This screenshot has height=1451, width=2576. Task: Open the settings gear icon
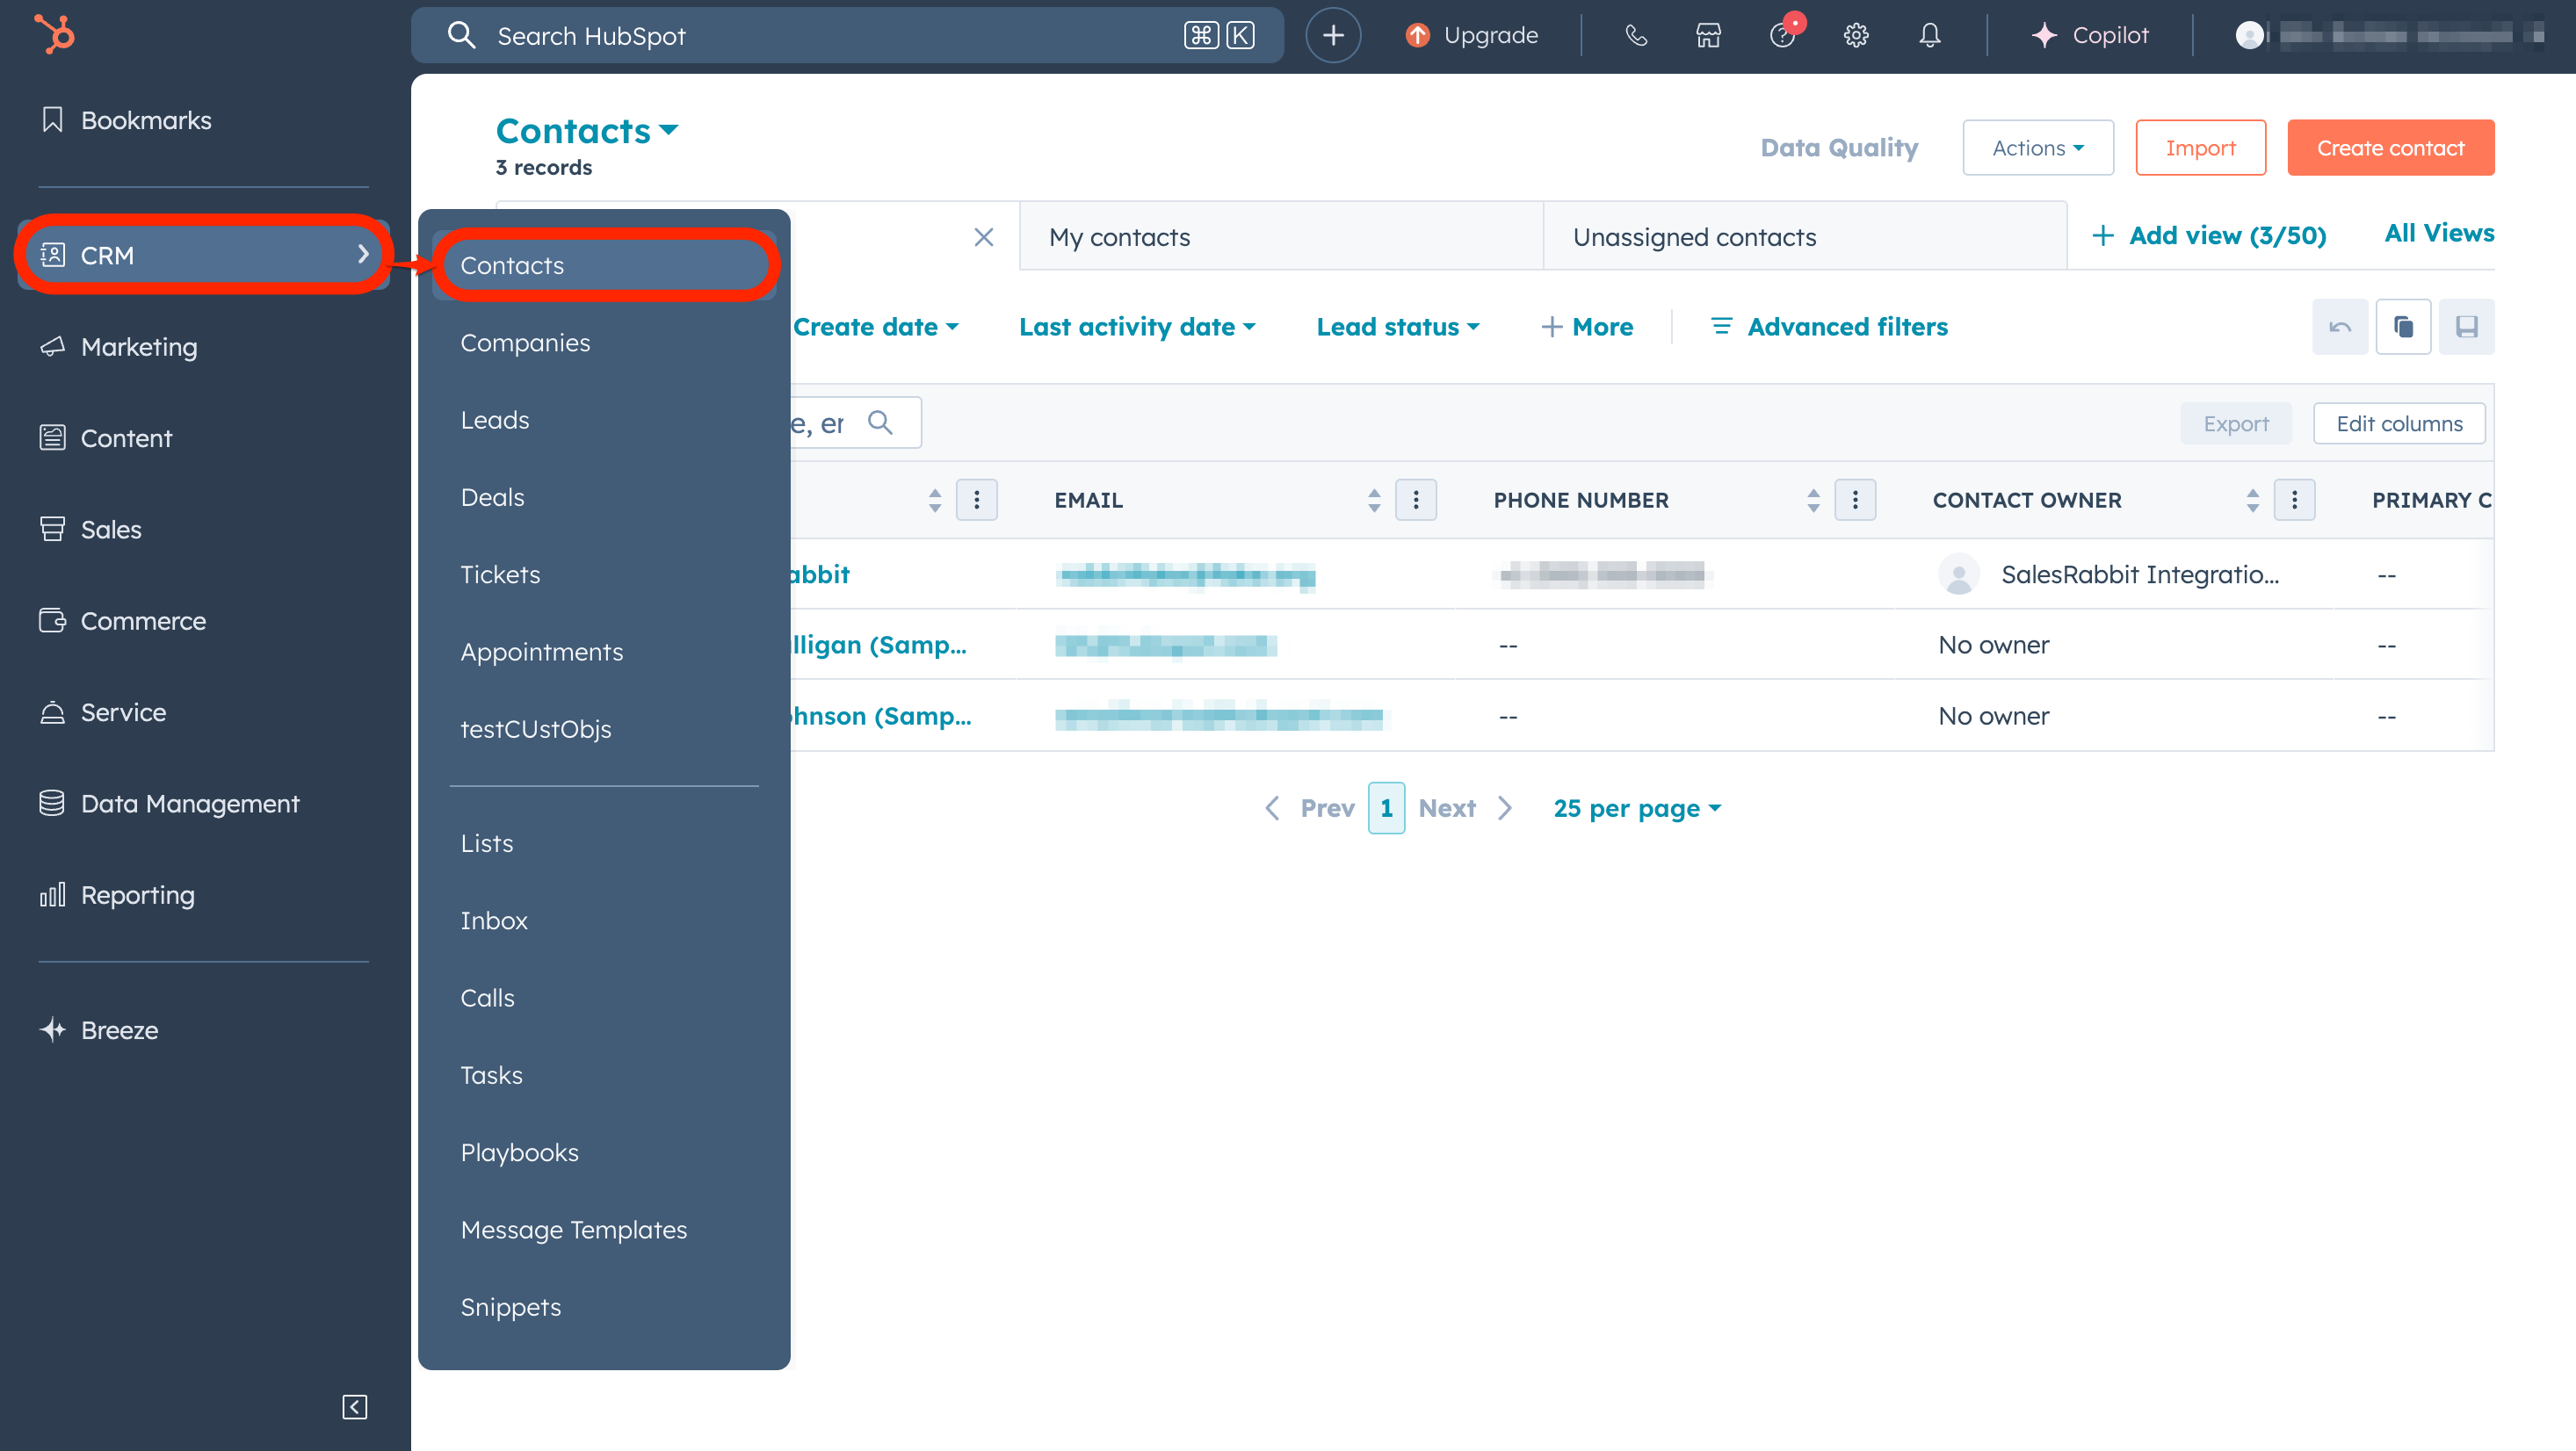1856,35
